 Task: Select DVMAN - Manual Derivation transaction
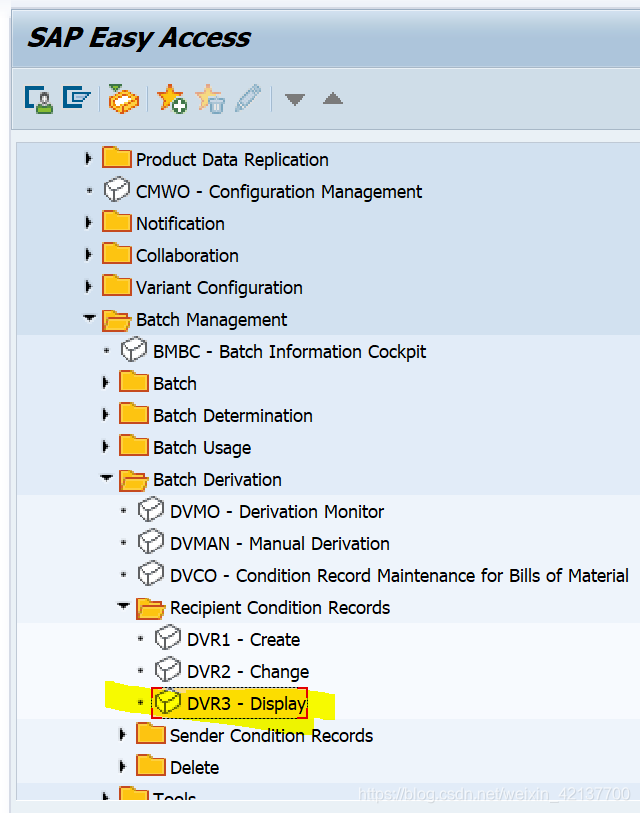[x=280, y=544]
